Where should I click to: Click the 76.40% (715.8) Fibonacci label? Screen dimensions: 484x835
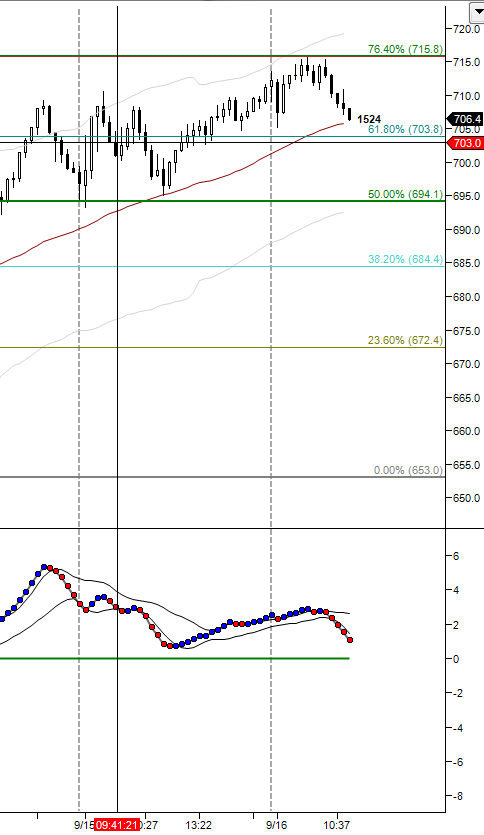405,50
